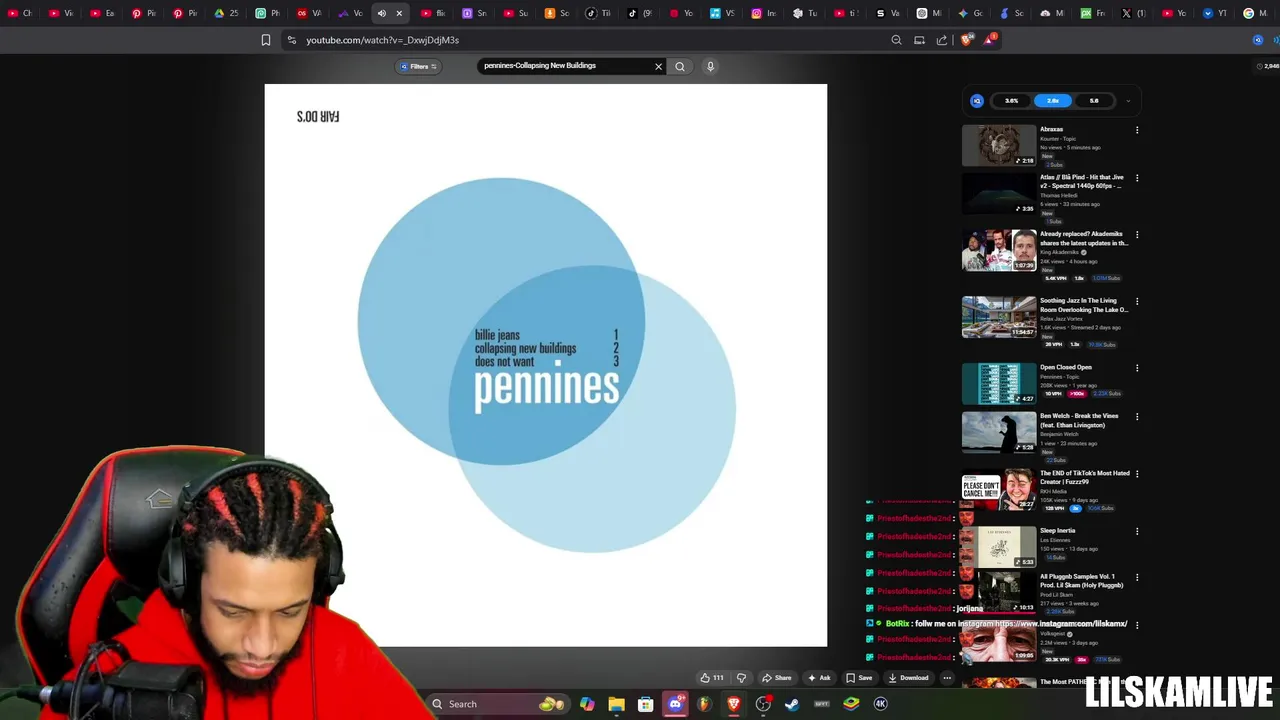Open the Abraxas suggested video title
The height and width of the screenshot is (720, 1280).
tap(1051, 129)
